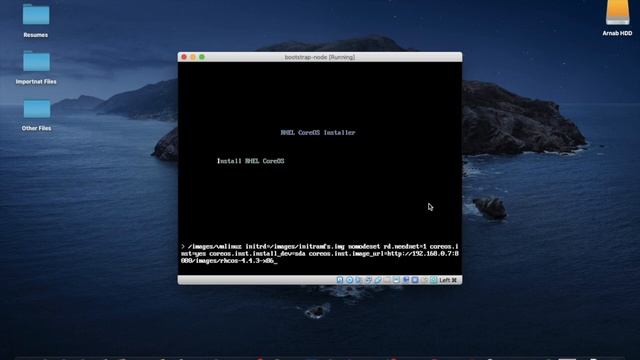This screenshot has height=360, width=640.
Task: Click the keyboard capture indicator icon
Action: pos(433,280)
